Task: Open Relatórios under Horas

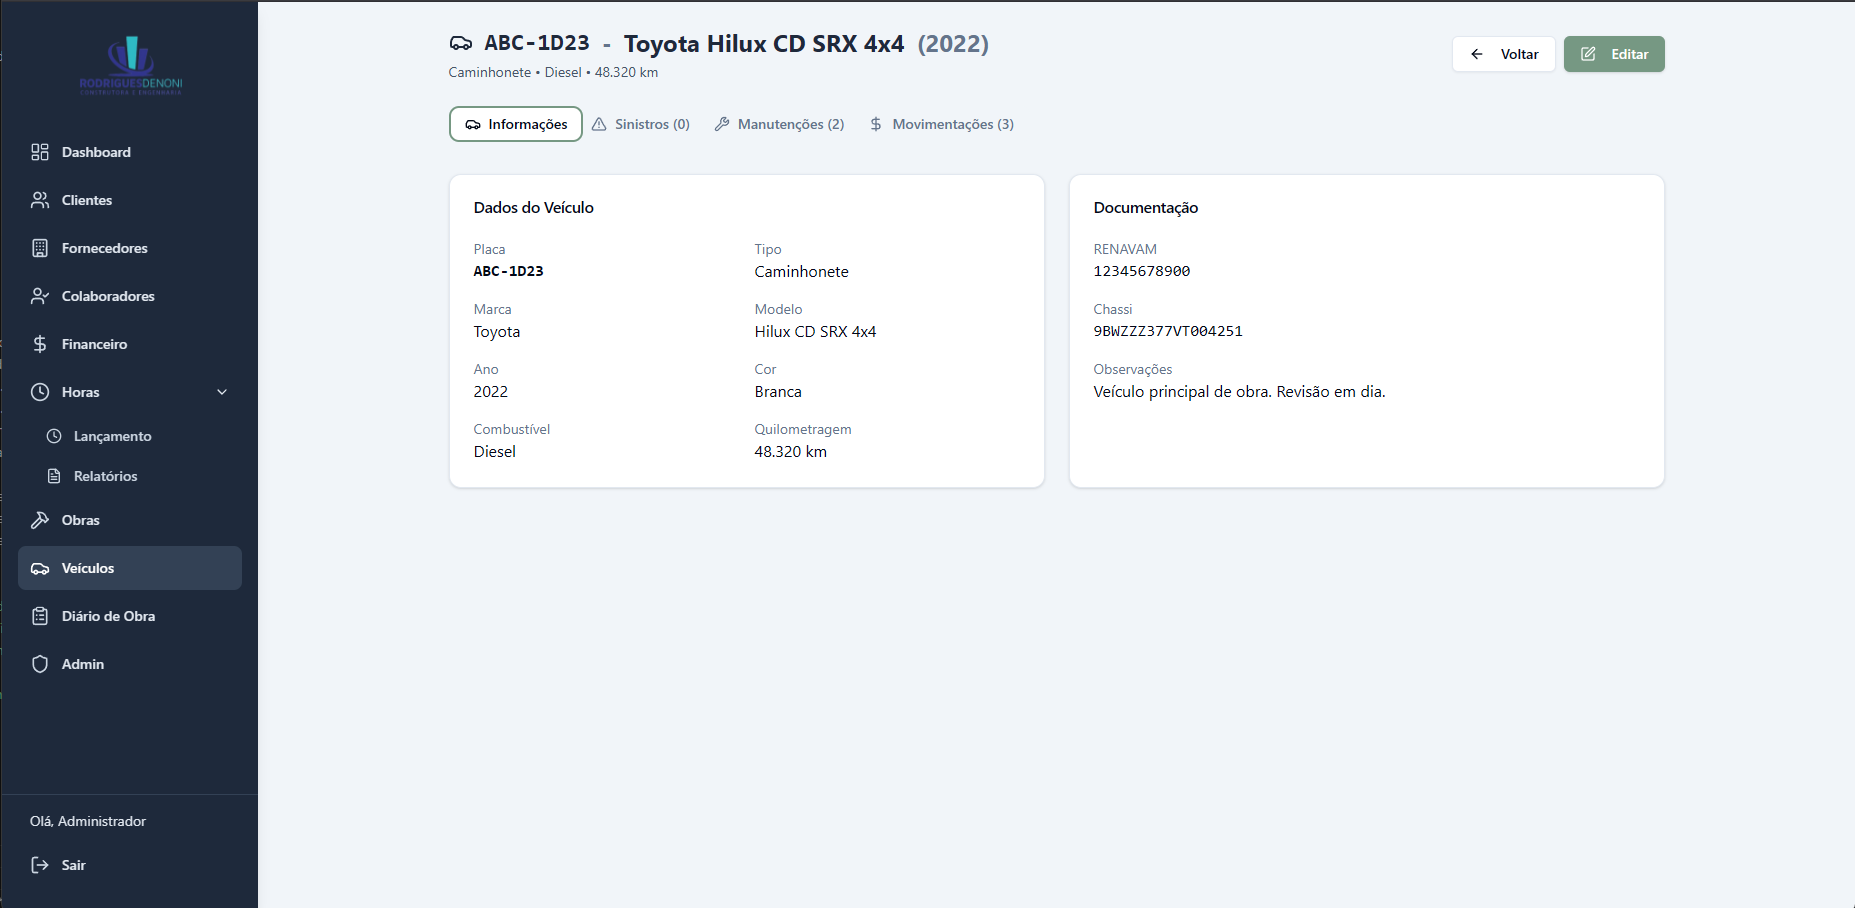Action: (x=105, y=476)
